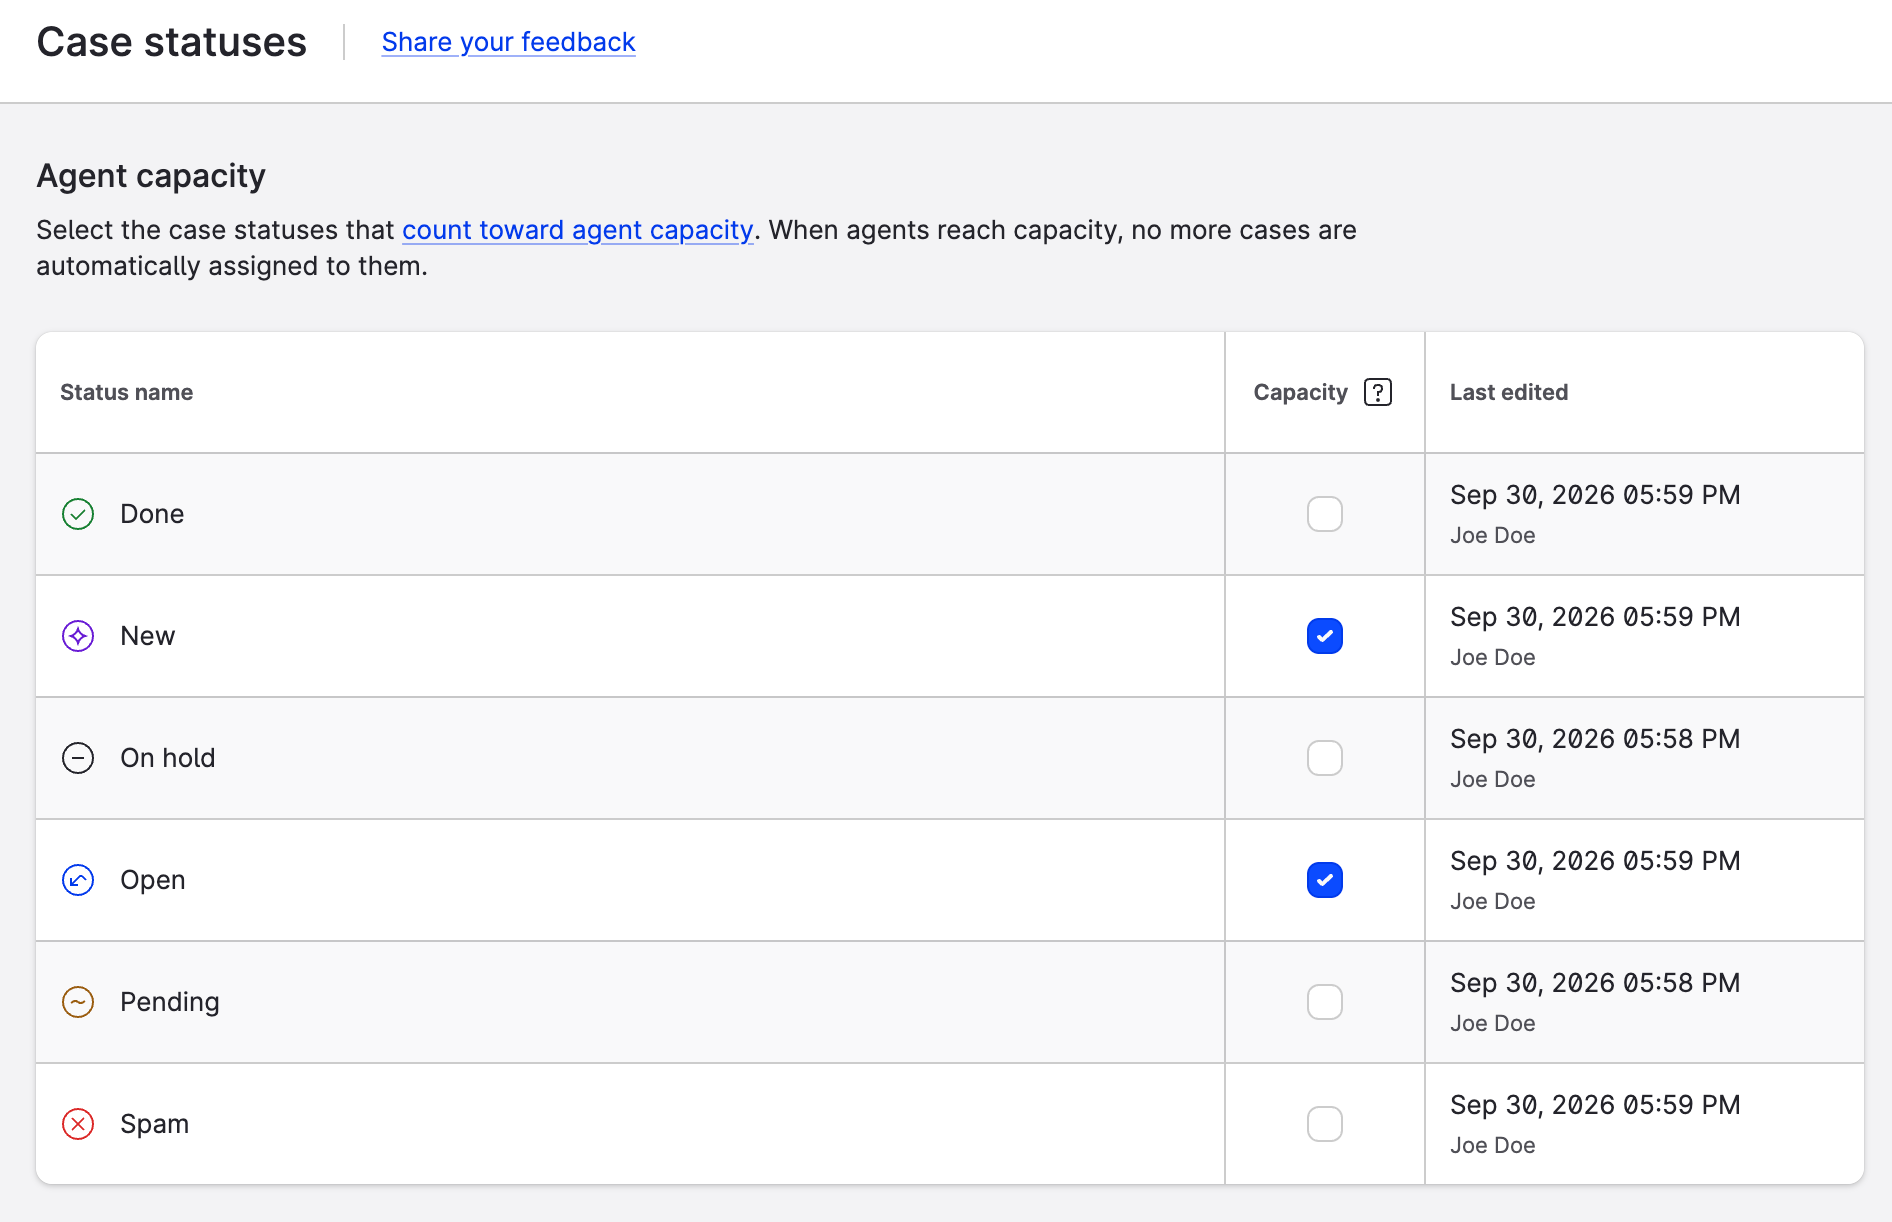
Task: Select the Open status name
Action: [152, 880]
